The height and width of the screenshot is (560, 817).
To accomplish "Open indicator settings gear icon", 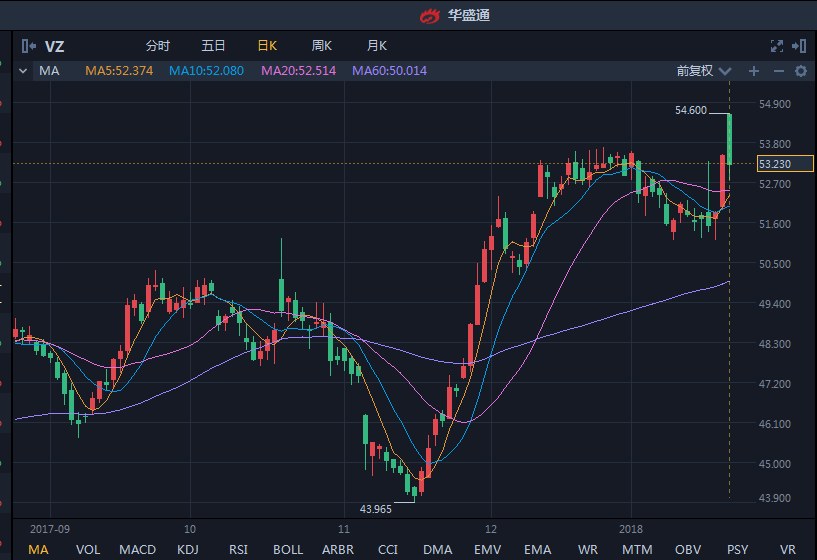I will click(x=800, y=71).
